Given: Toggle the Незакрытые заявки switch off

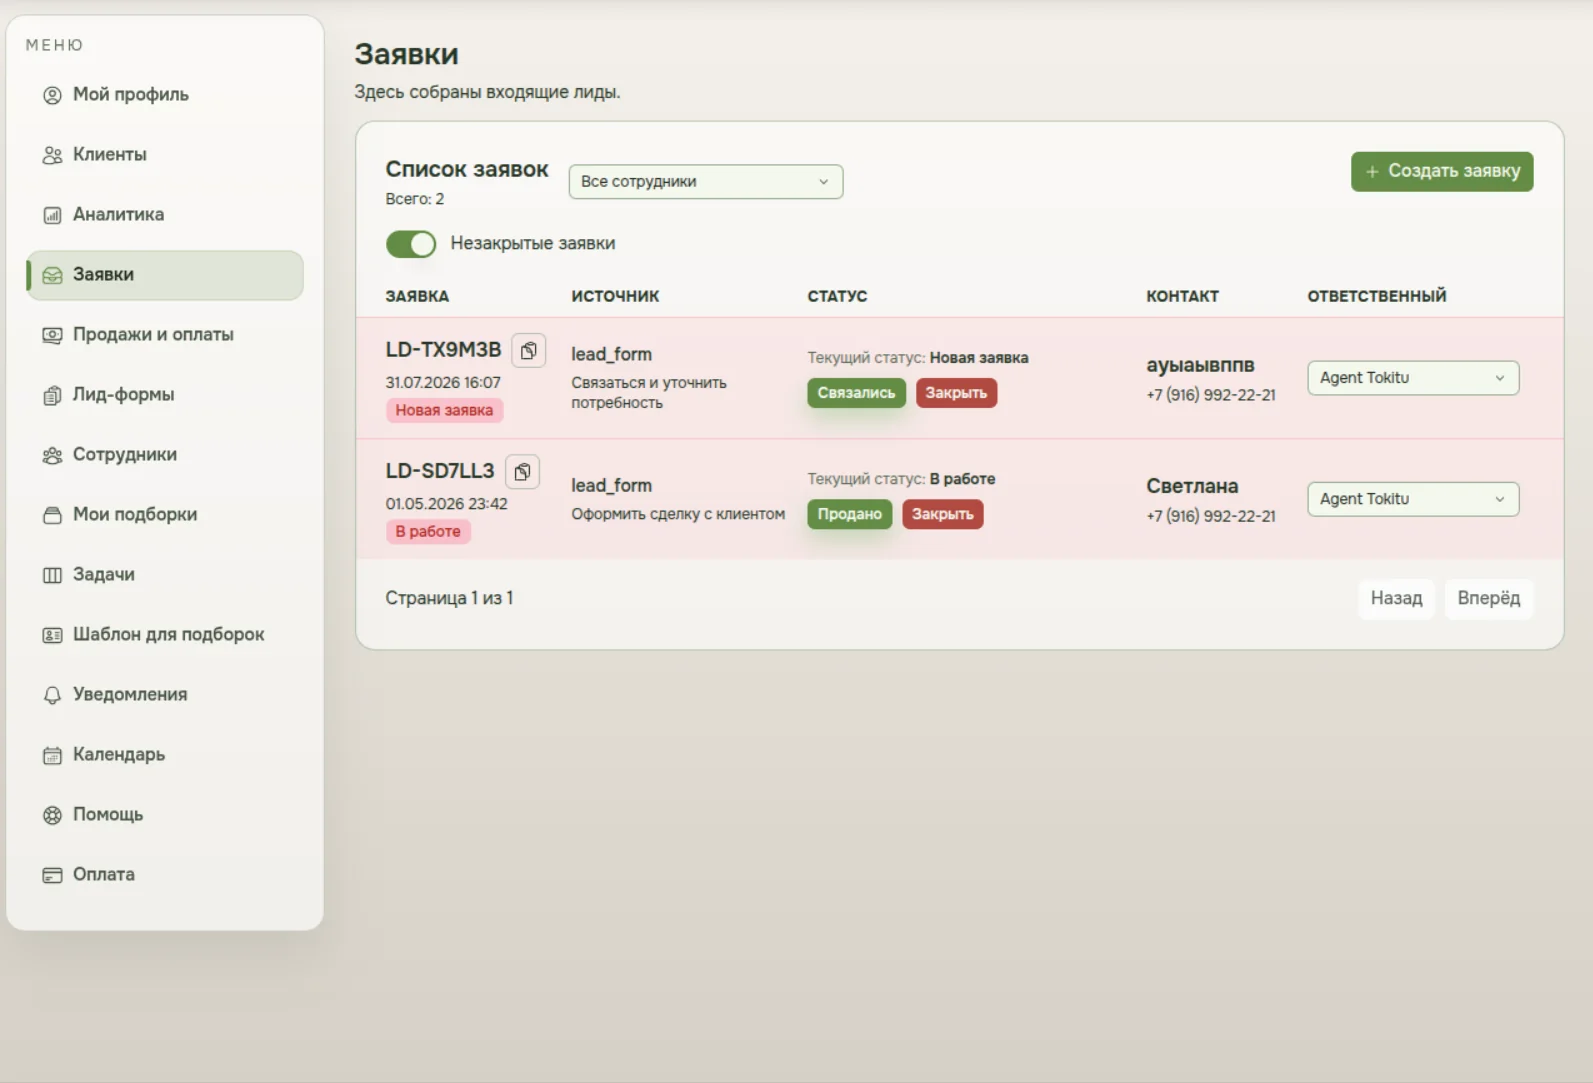Looking at the screenshot, I should (411, 244).
